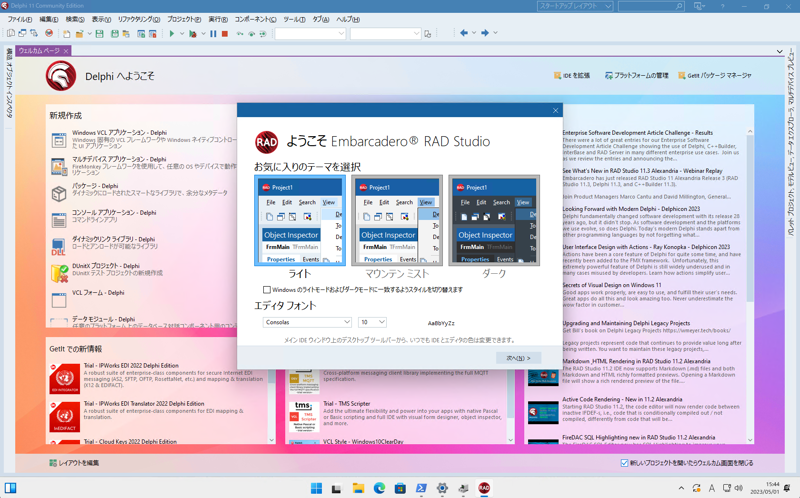Click the プラットフォームの管理 link
Viewport: 800px width, 498px height.
(x=637, y=76)
